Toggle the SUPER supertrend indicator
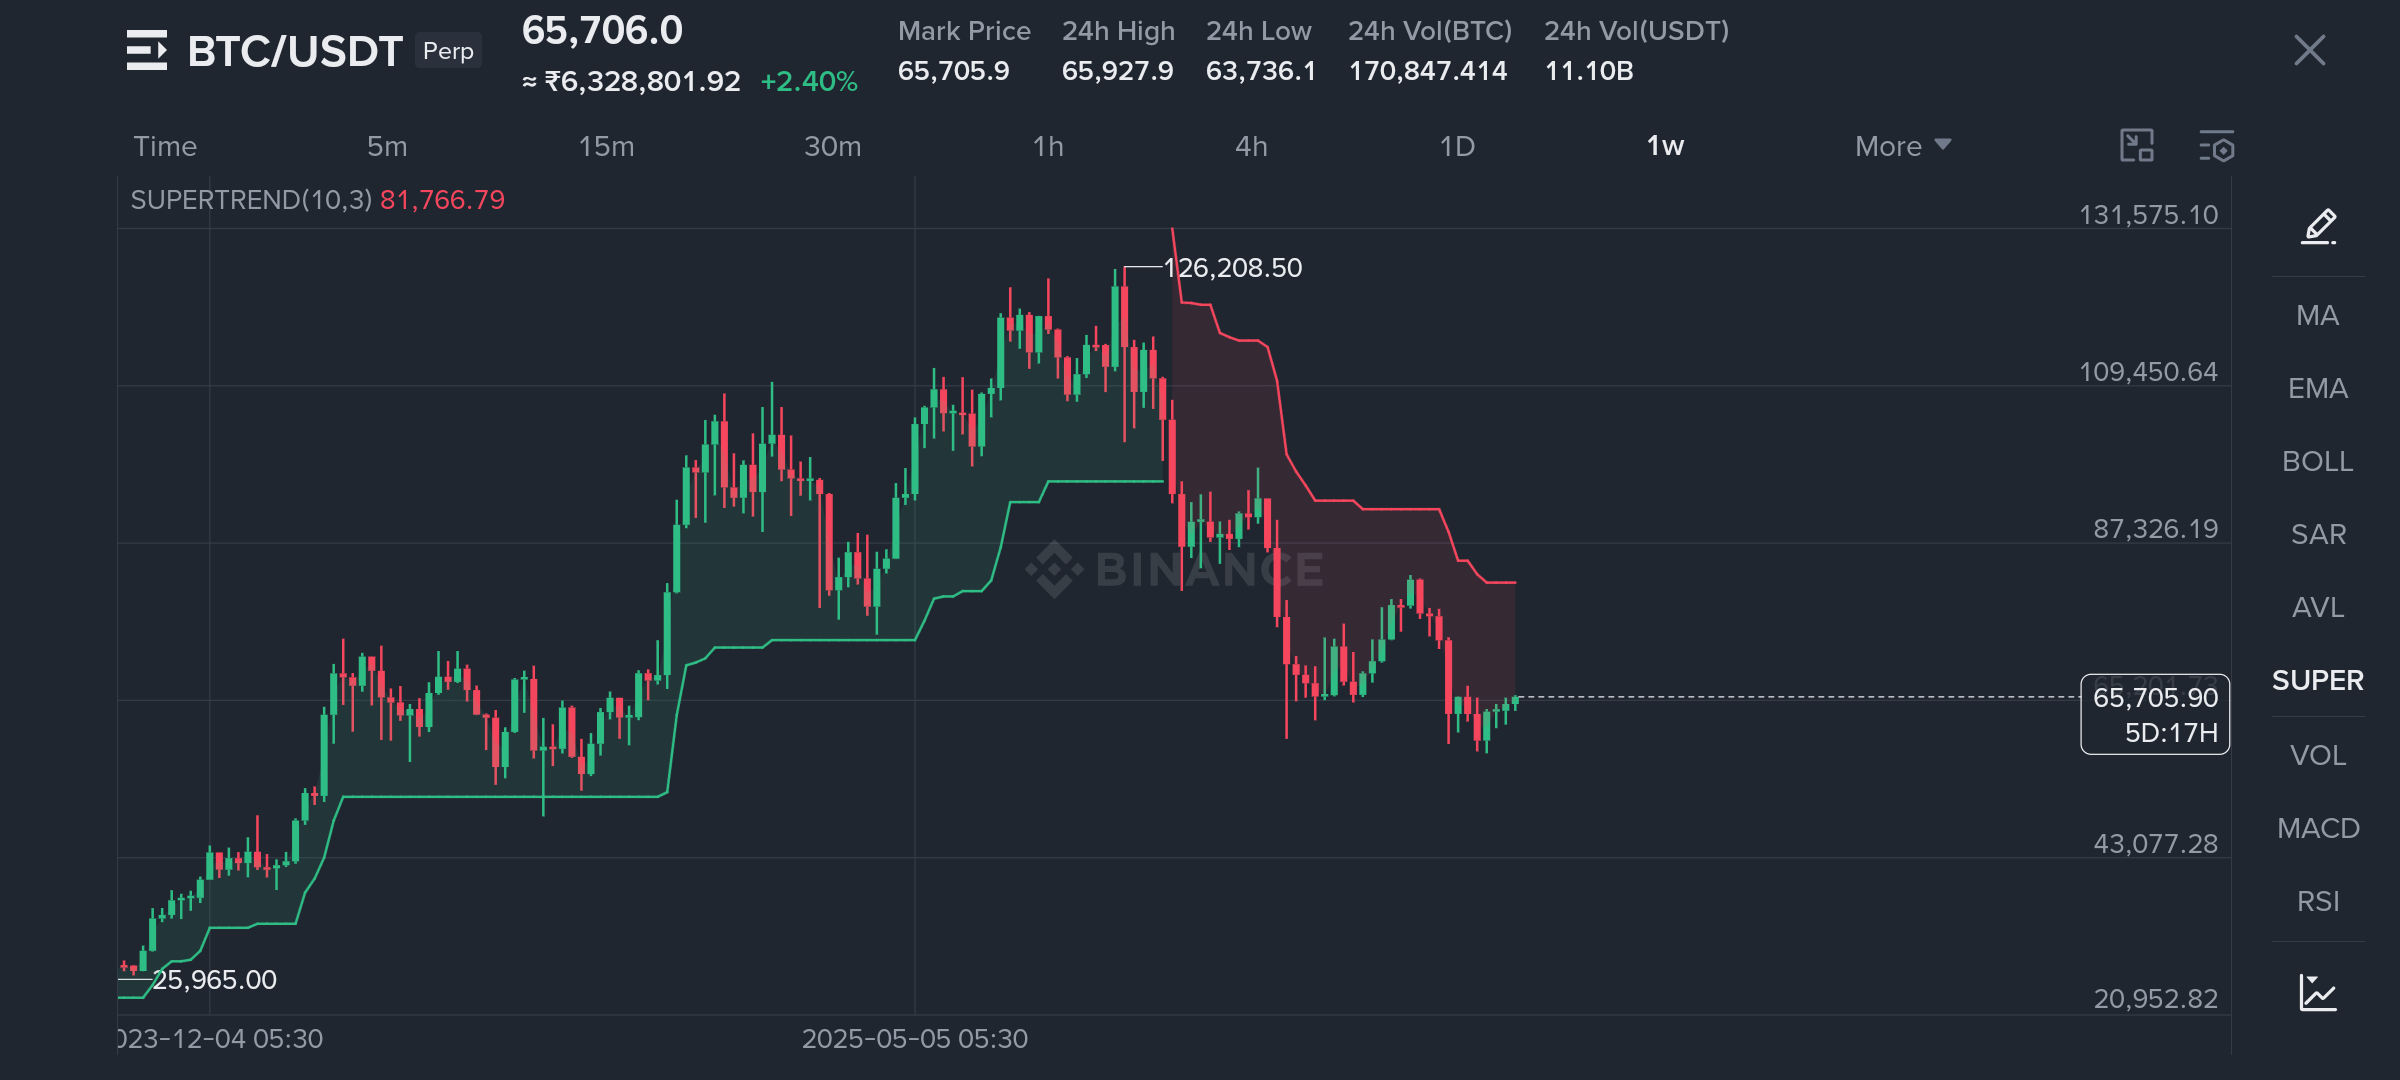 point(2317,680)
